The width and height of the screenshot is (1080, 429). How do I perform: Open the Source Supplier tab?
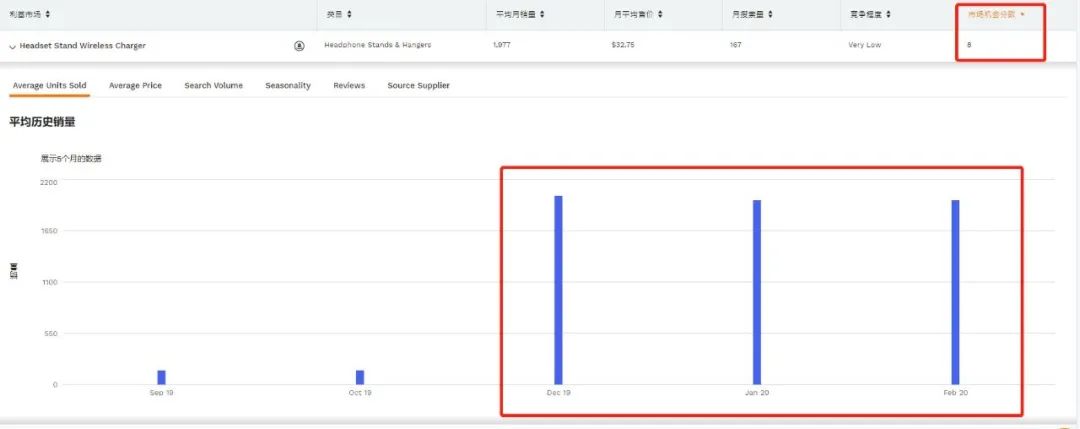point(418,85)
